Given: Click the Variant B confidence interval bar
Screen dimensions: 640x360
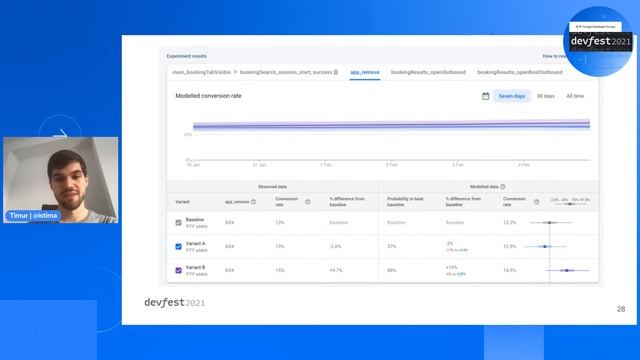Looking at the screenshot, I should (x=567, y=270).
